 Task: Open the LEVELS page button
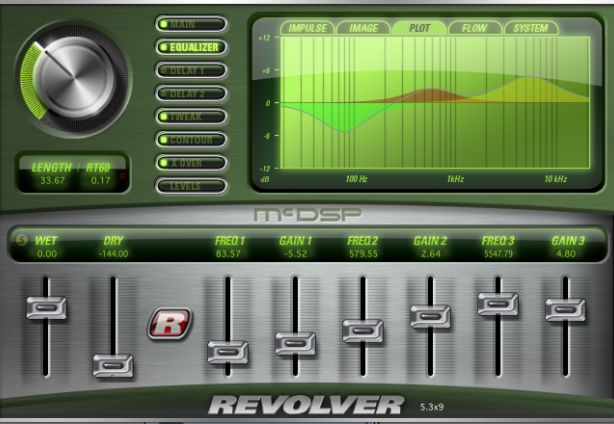point(191,186)
